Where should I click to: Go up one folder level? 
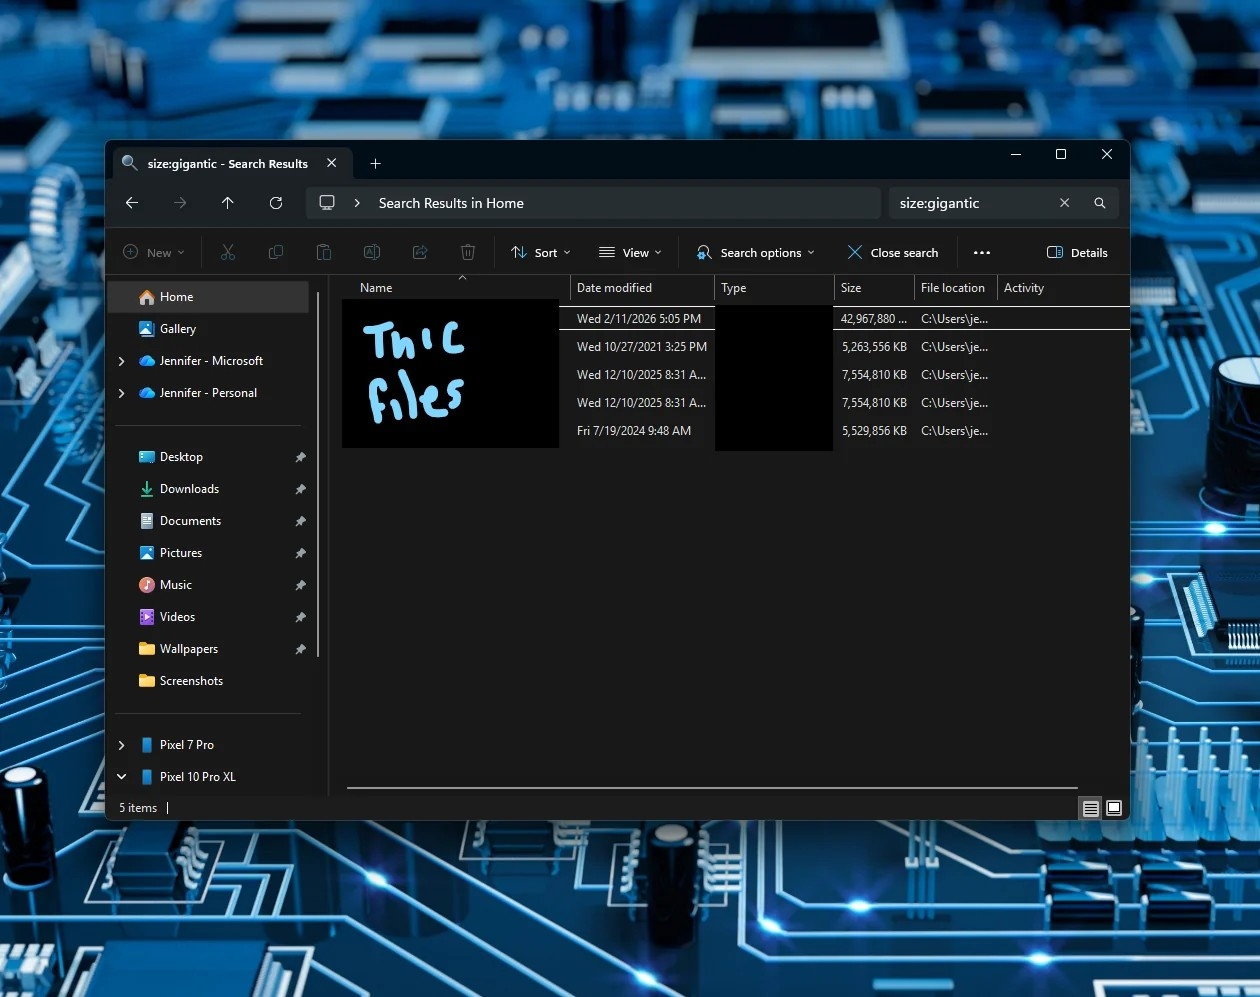[x=228, y=203]
